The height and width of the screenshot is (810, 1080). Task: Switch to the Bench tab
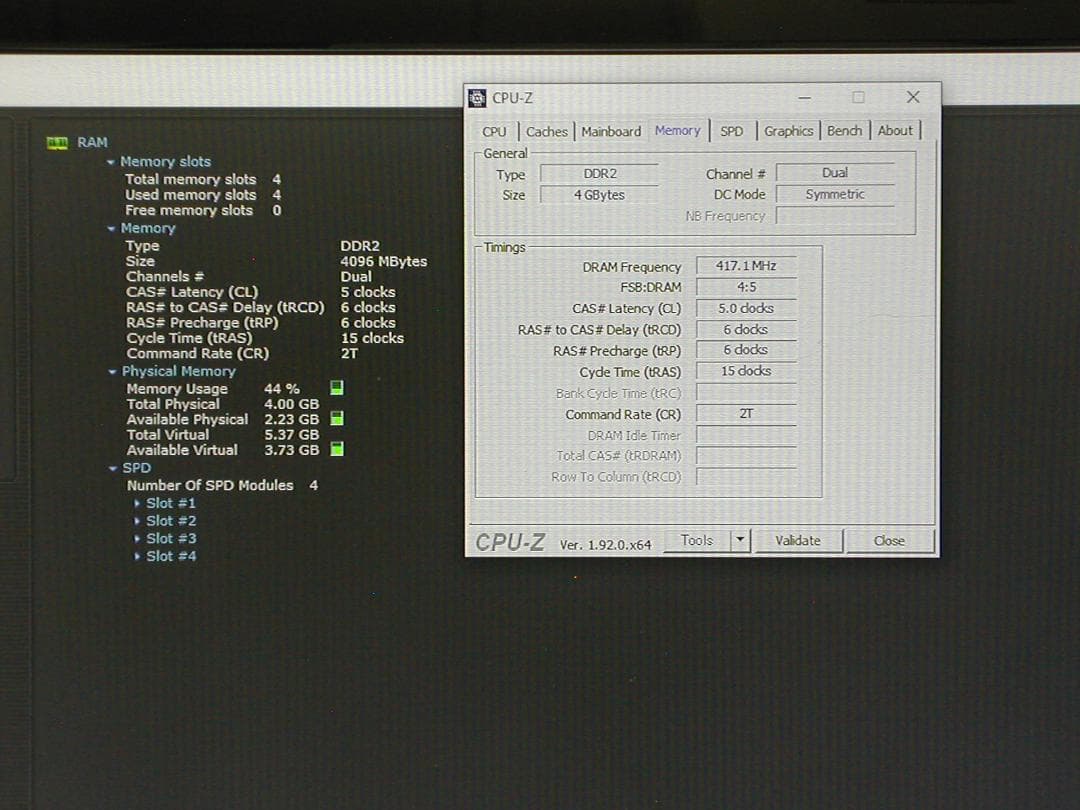(x=845, y=131)
